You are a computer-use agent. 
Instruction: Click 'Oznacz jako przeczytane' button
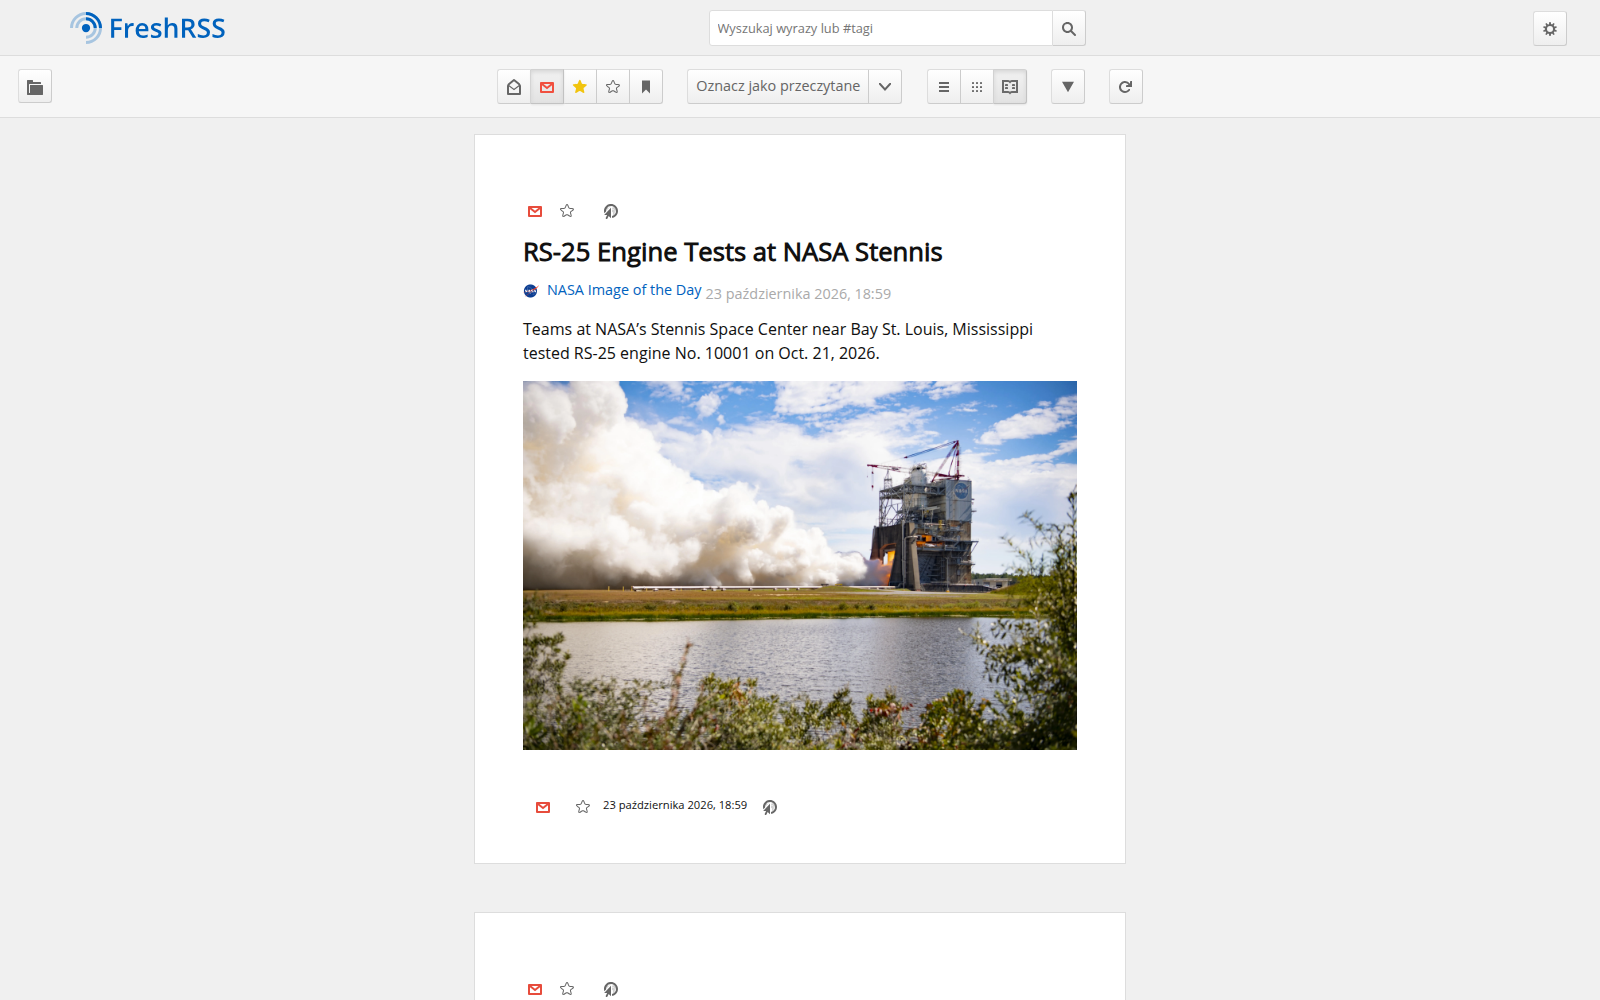pyautogui.click(x=778, y=87)
